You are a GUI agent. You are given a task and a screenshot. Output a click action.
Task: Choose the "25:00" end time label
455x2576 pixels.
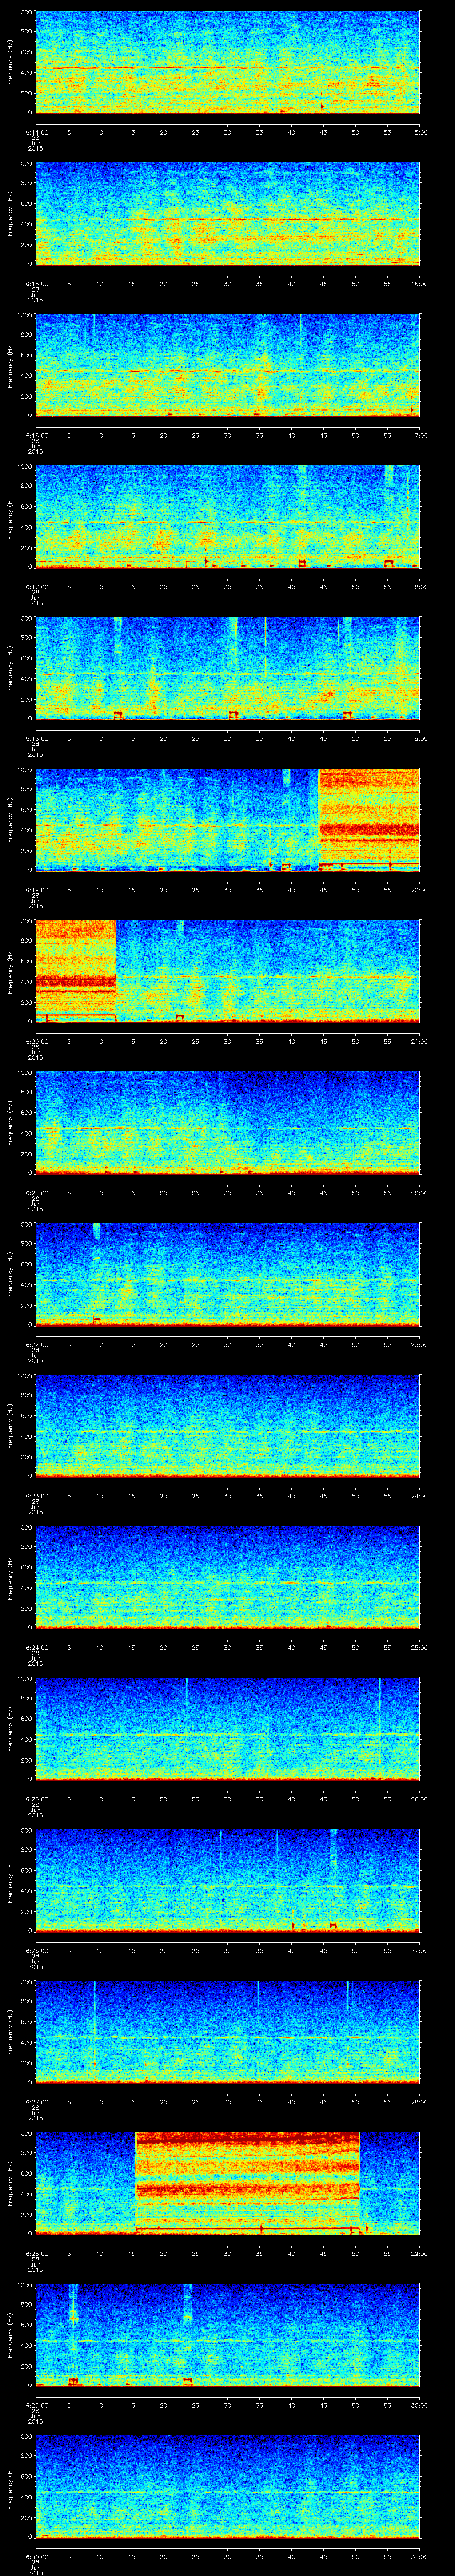(419, 1647)
